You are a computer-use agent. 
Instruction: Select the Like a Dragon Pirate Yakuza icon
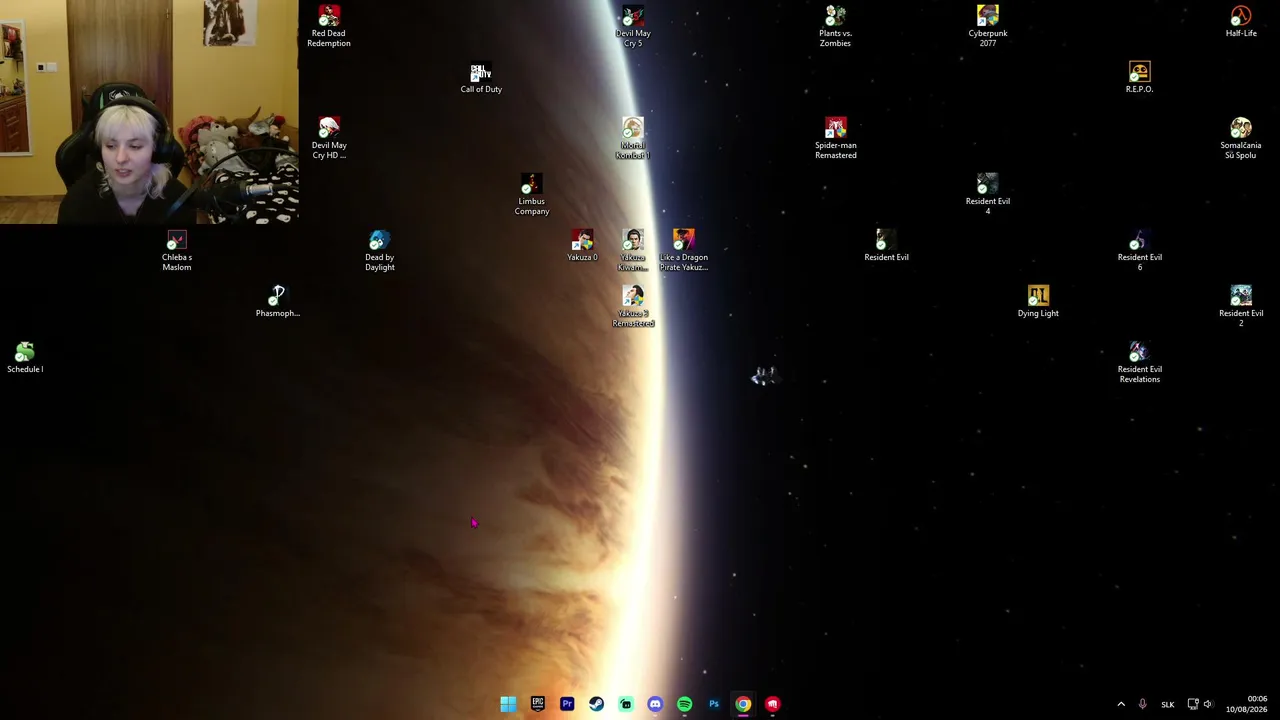click(x=684, y=250)
